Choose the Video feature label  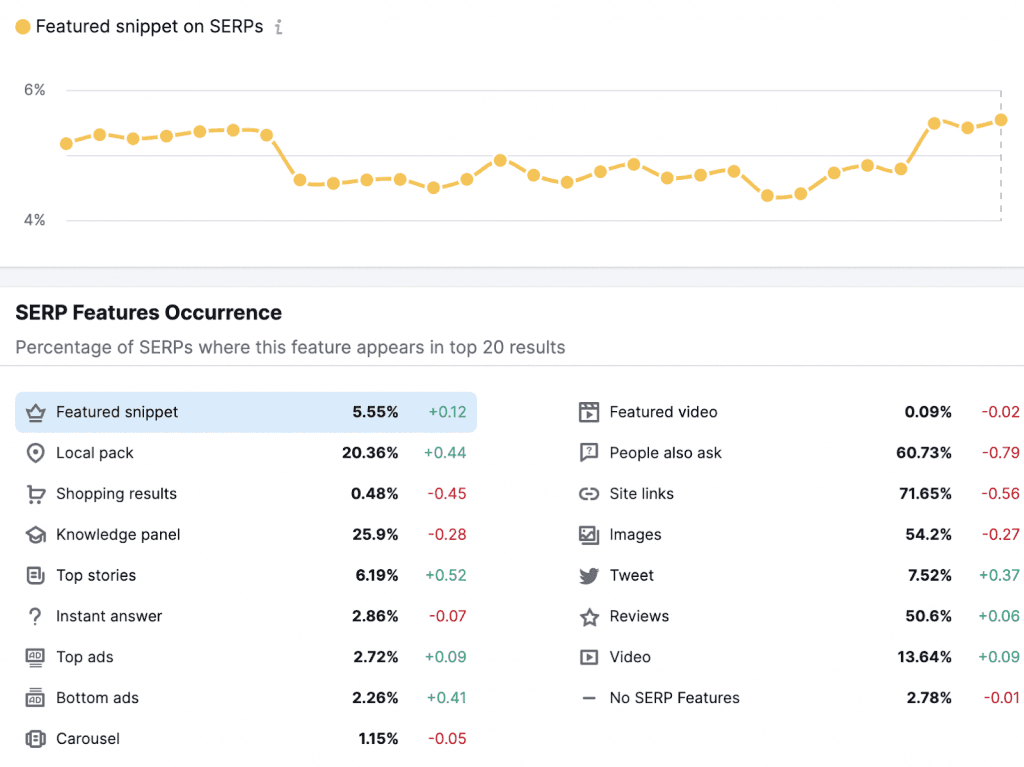tap(630, 658)
